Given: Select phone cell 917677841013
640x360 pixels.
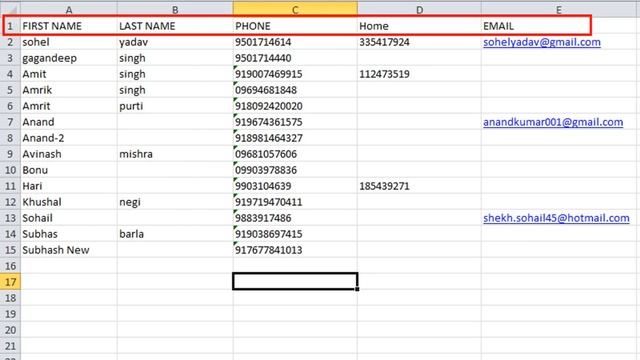Looking at the screenshot, I should tap(295, 250).
